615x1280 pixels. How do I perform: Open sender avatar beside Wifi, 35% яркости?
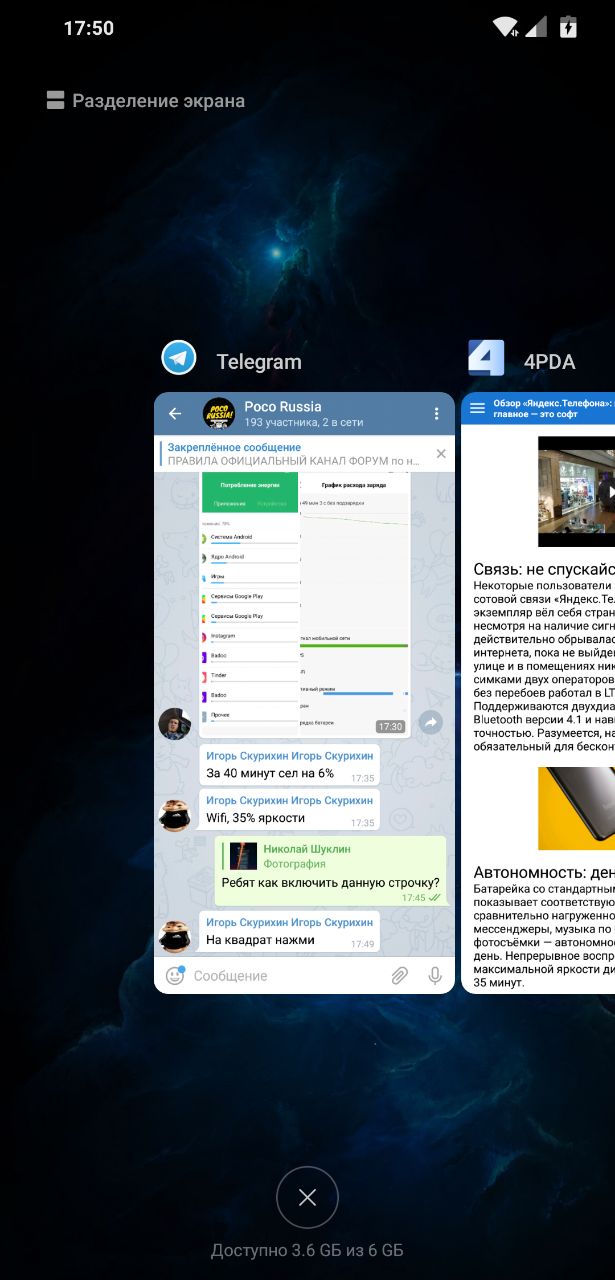pyautogui.click(x=175, y=815)
